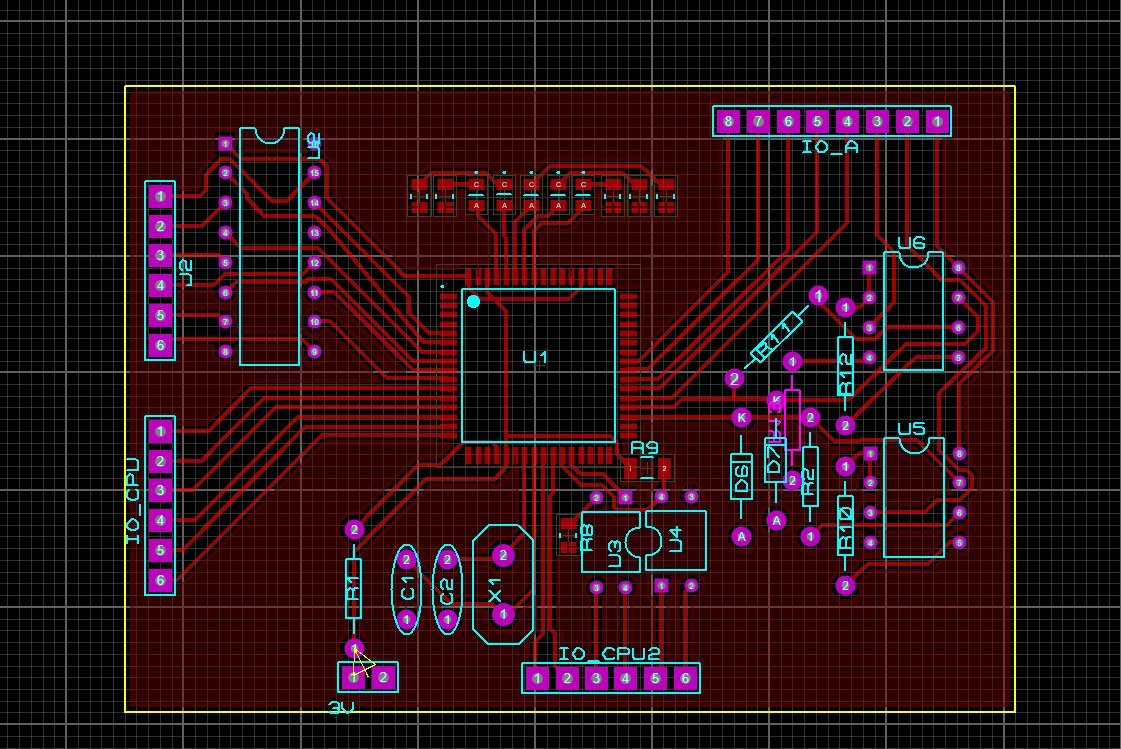
Task: Select the diagonal resistor R11
Action: [x=777, y=335]
